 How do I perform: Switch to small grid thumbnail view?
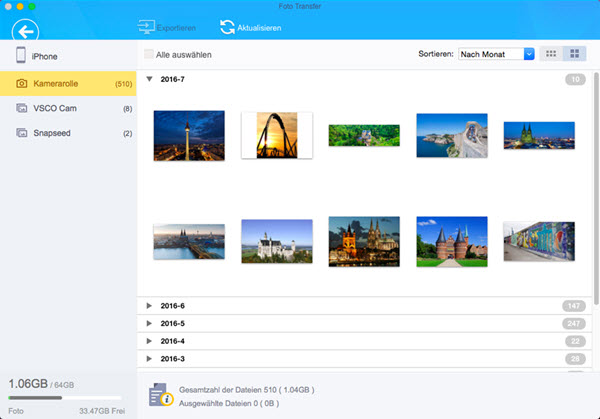coord(551,54)
